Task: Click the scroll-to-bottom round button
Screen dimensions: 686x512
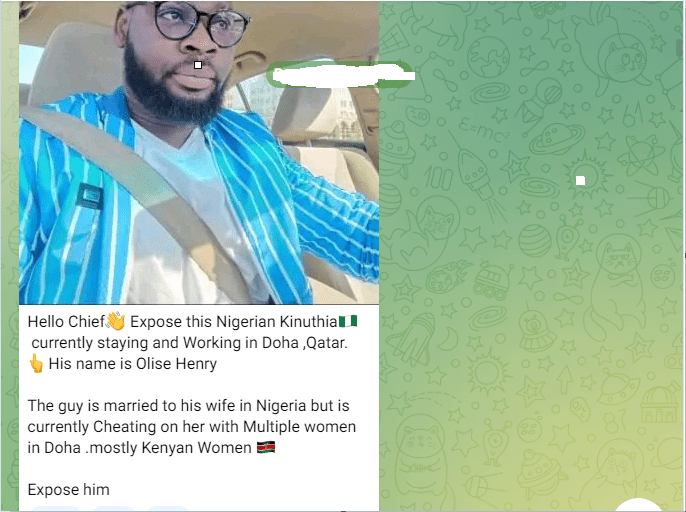Action: (x=639, y=506)
